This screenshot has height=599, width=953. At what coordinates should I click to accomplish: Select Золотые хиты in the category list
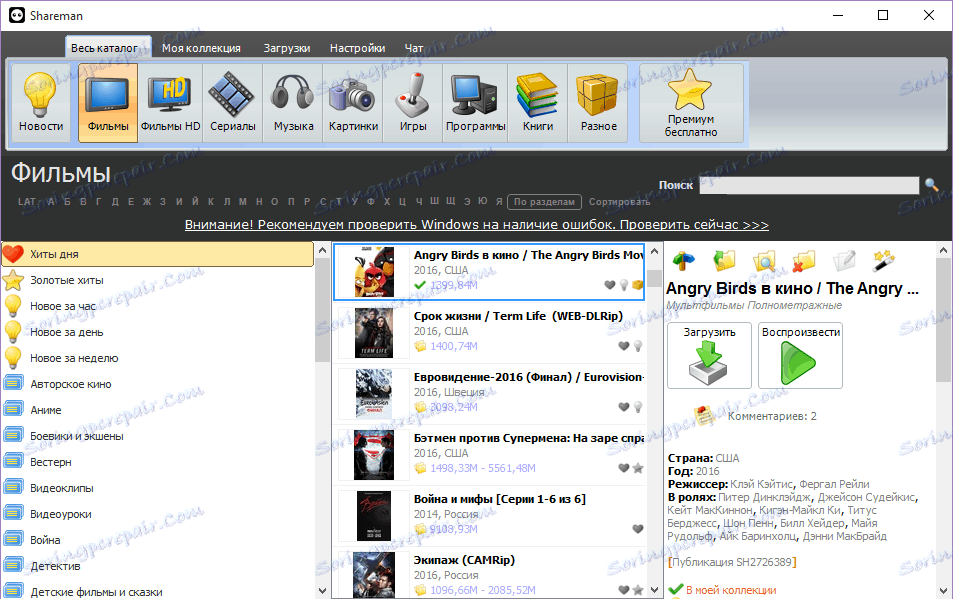click(x=157, y=280)
